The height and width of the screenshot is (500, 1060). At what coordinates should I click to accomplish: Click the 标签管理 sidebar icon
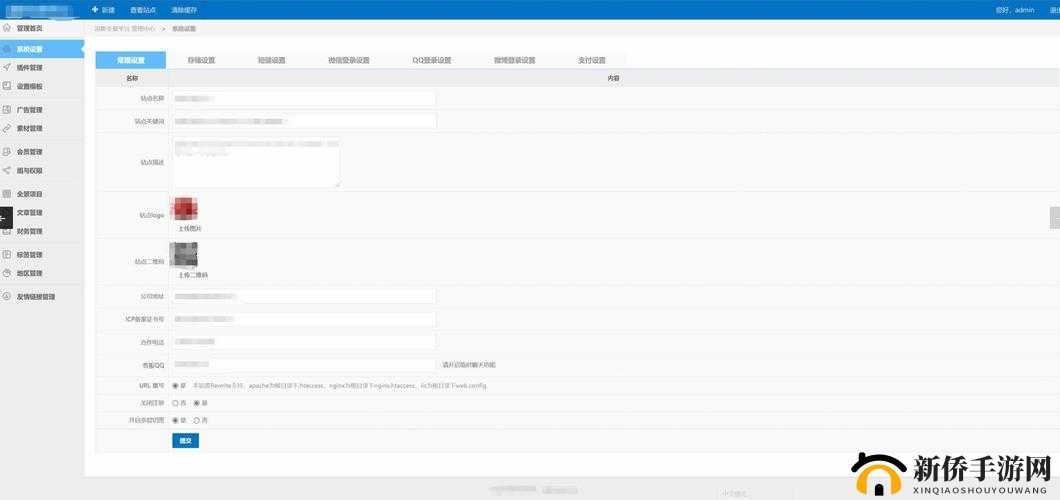tap(7, 254)
